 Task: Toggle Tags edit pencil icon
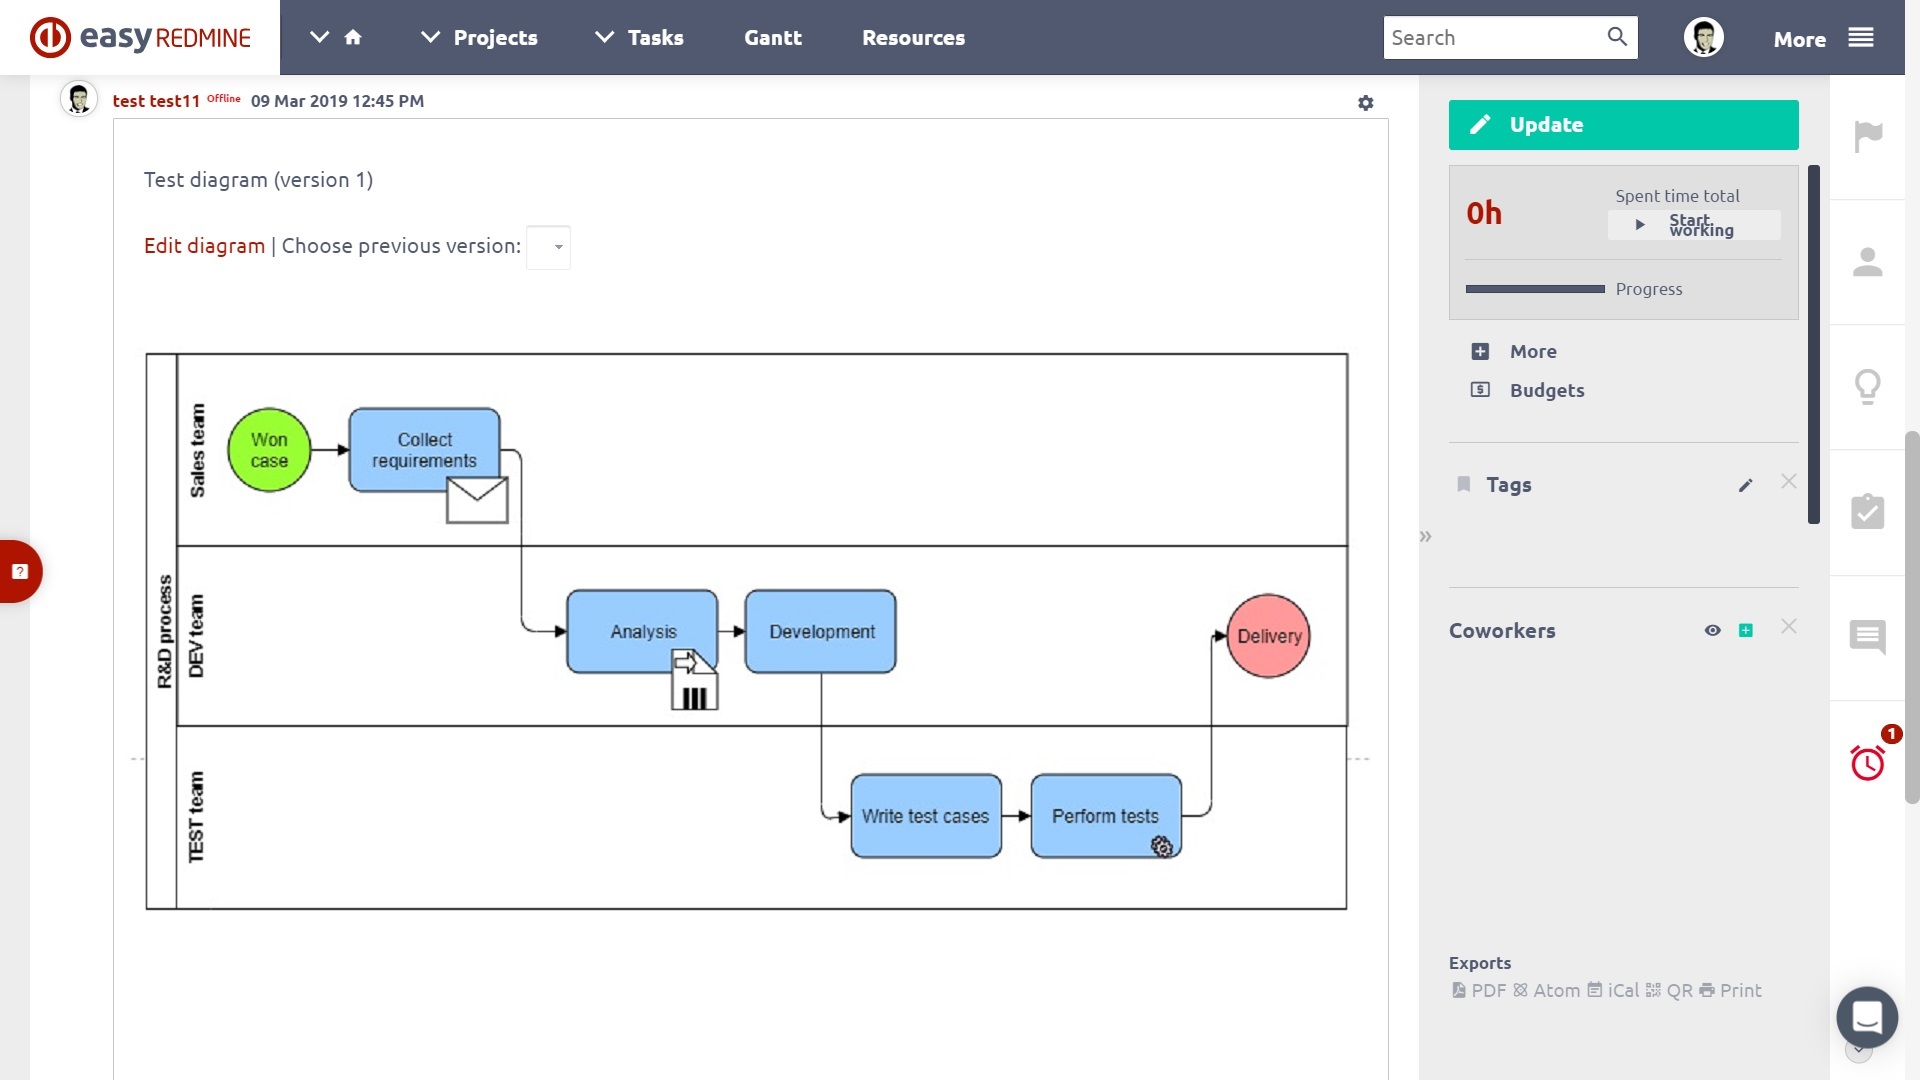coord(1746,485)
